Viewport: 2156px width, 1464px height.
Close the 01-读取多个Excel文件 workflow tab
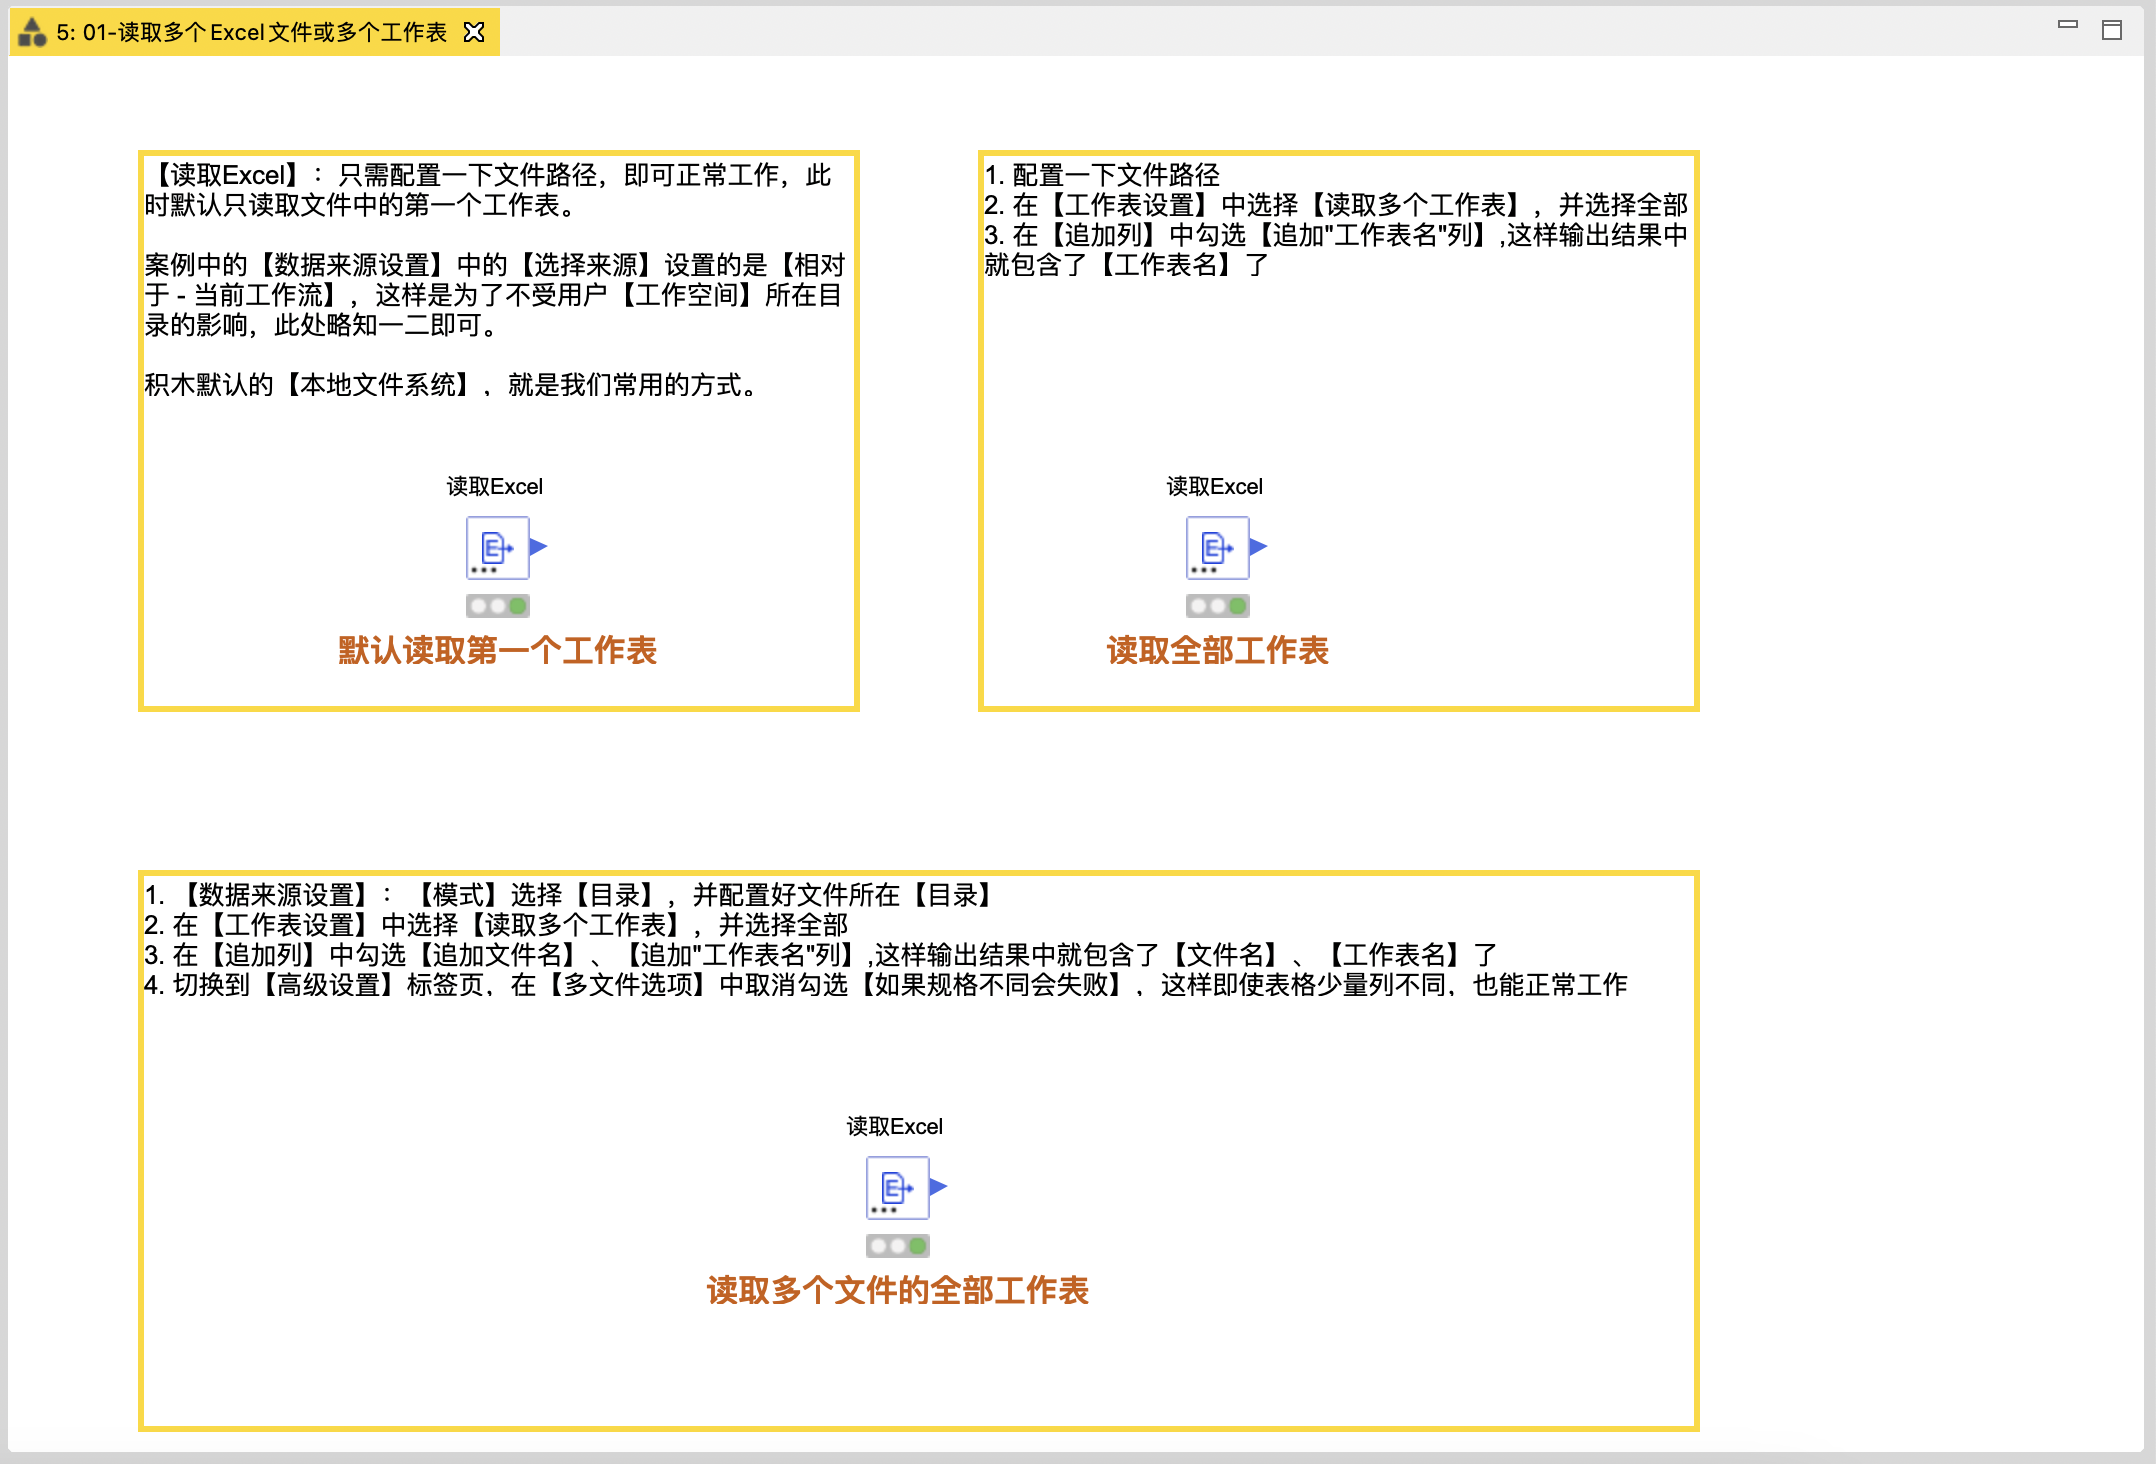474,32
